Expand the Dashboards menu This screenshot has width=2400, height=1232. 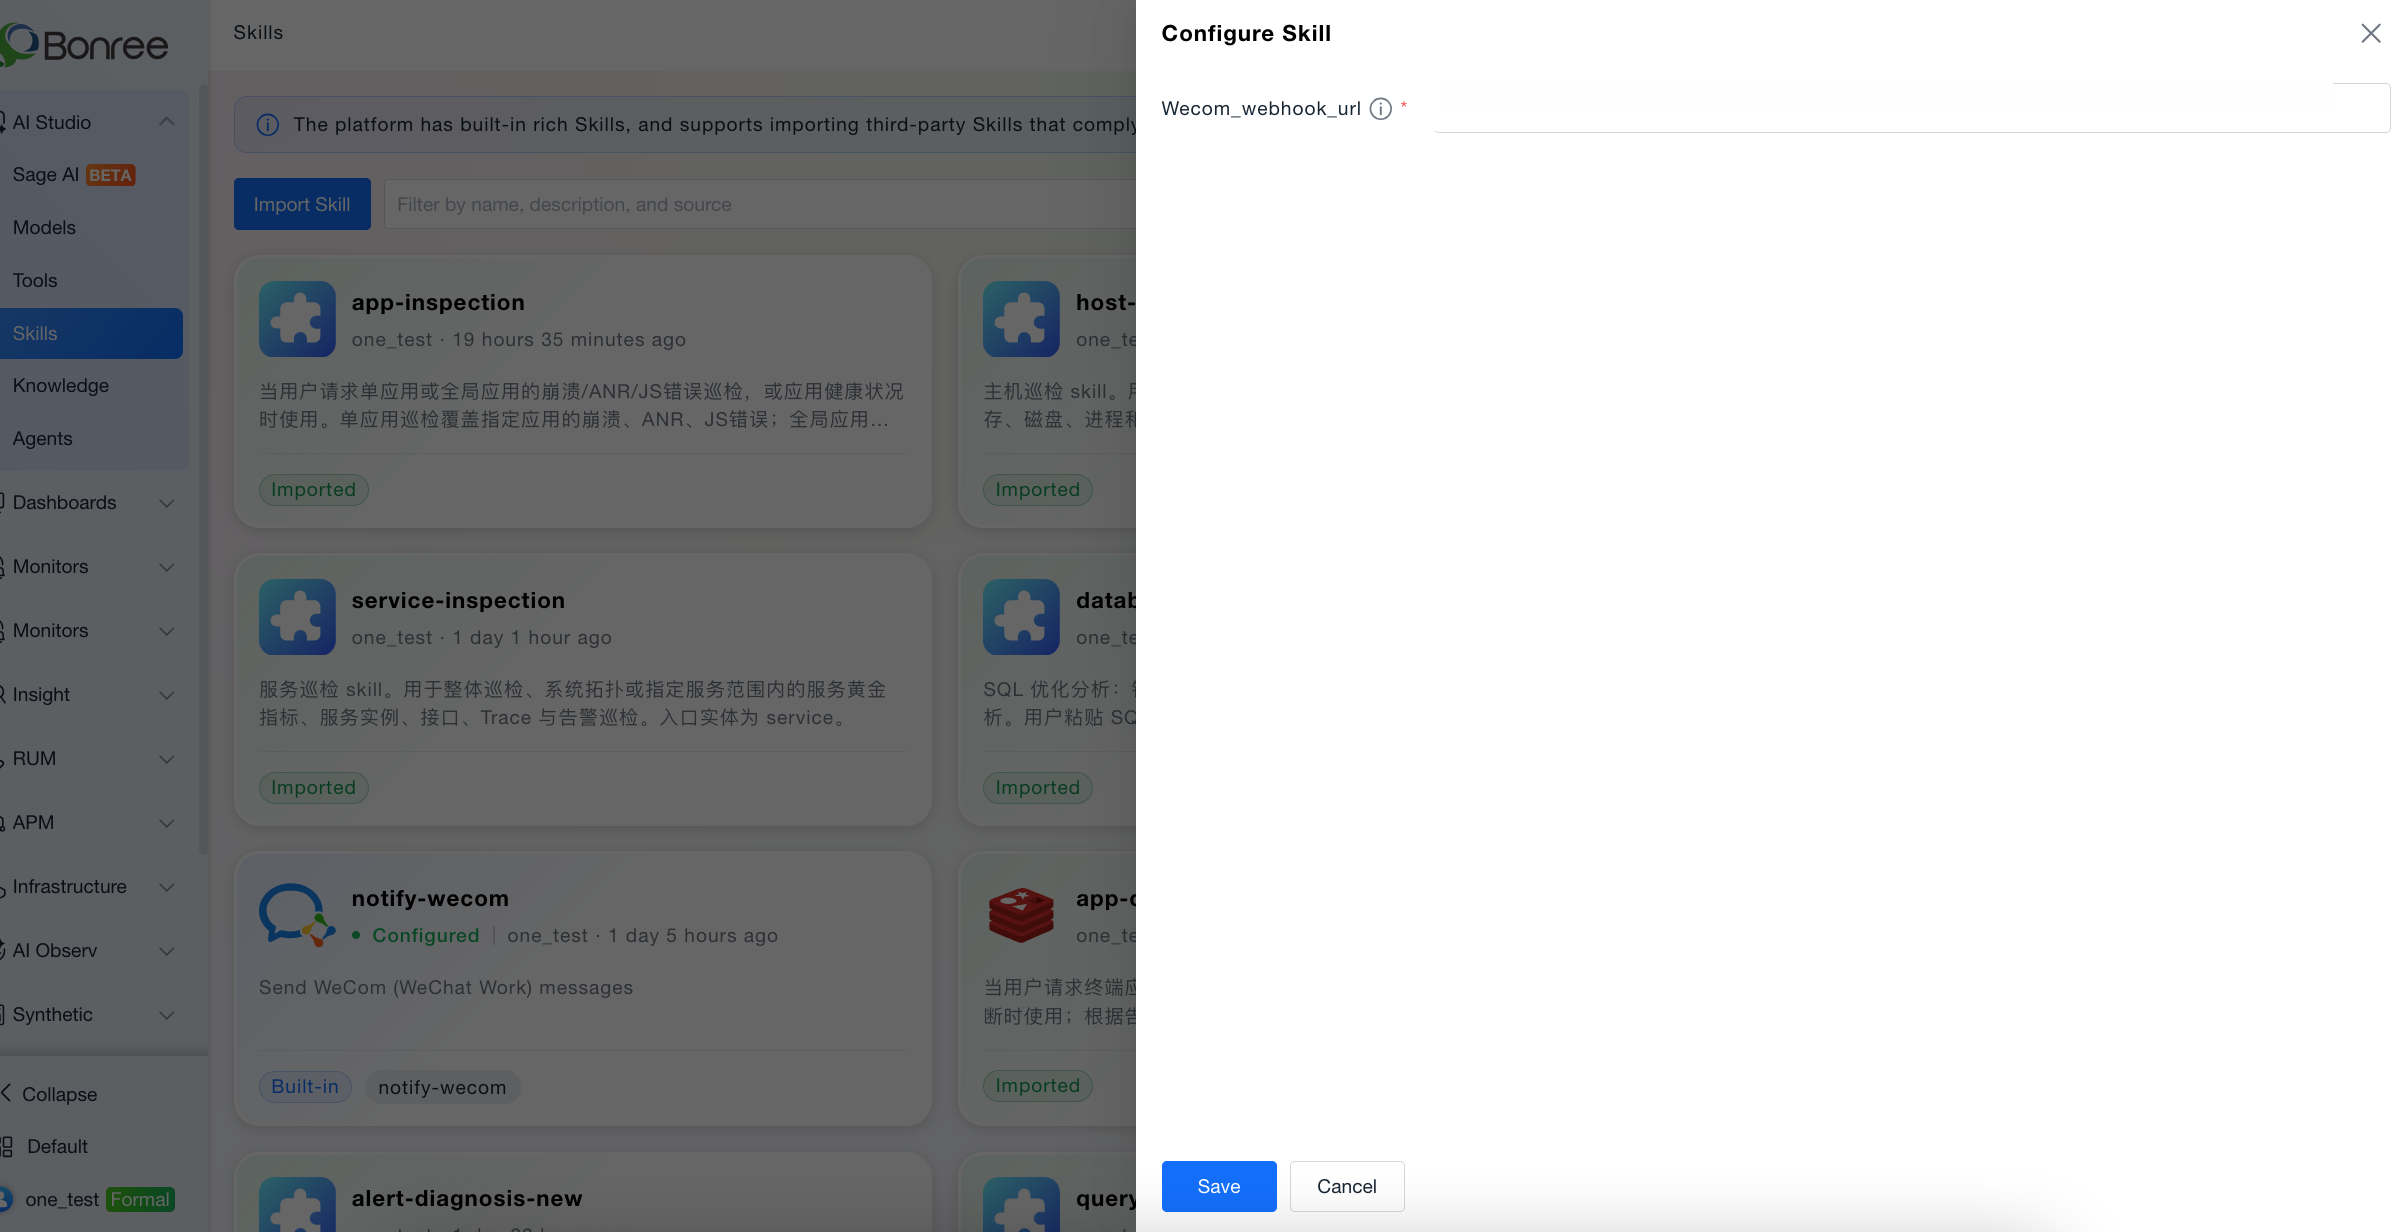(167, 503)
